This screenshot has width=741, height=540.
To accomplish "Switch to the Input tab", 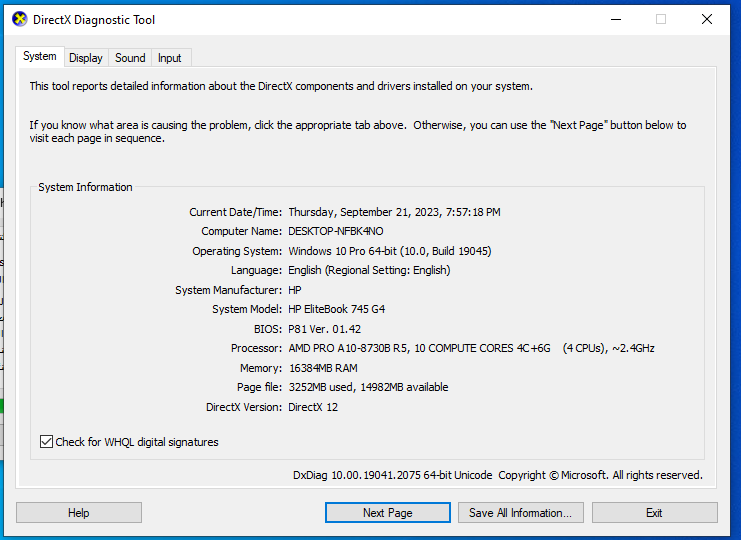I will (169, 58).
